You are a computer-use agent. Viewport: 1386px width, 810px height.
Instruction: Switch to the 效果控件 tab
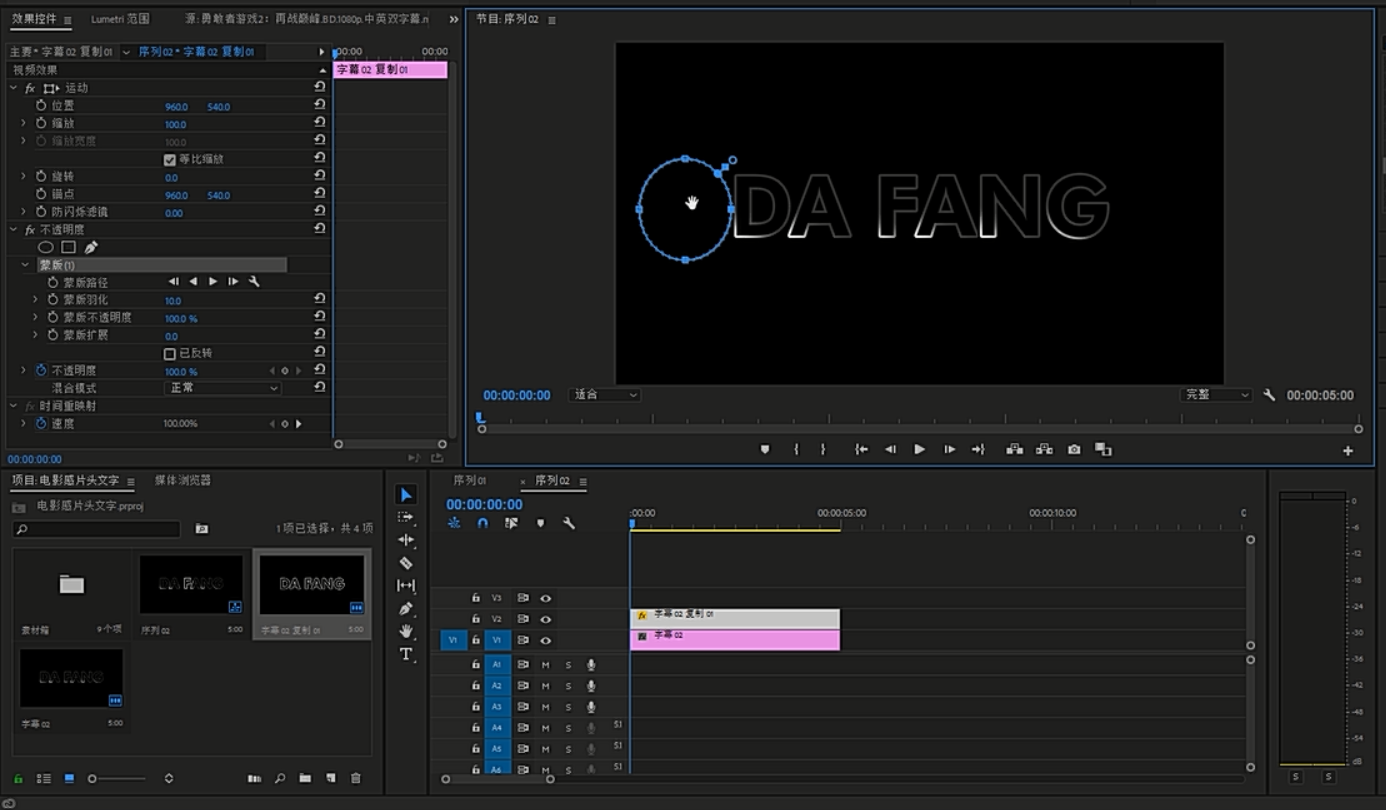click(34, 19)
